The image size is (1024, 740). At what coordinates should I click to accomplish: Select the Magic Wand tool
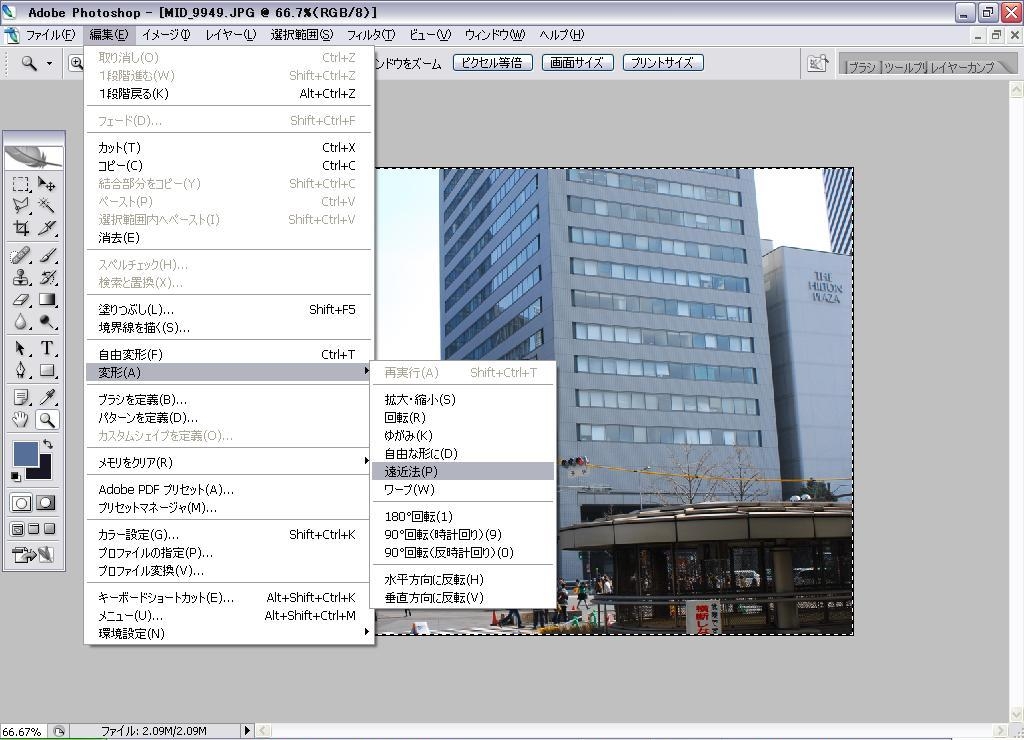coord(46,206)
